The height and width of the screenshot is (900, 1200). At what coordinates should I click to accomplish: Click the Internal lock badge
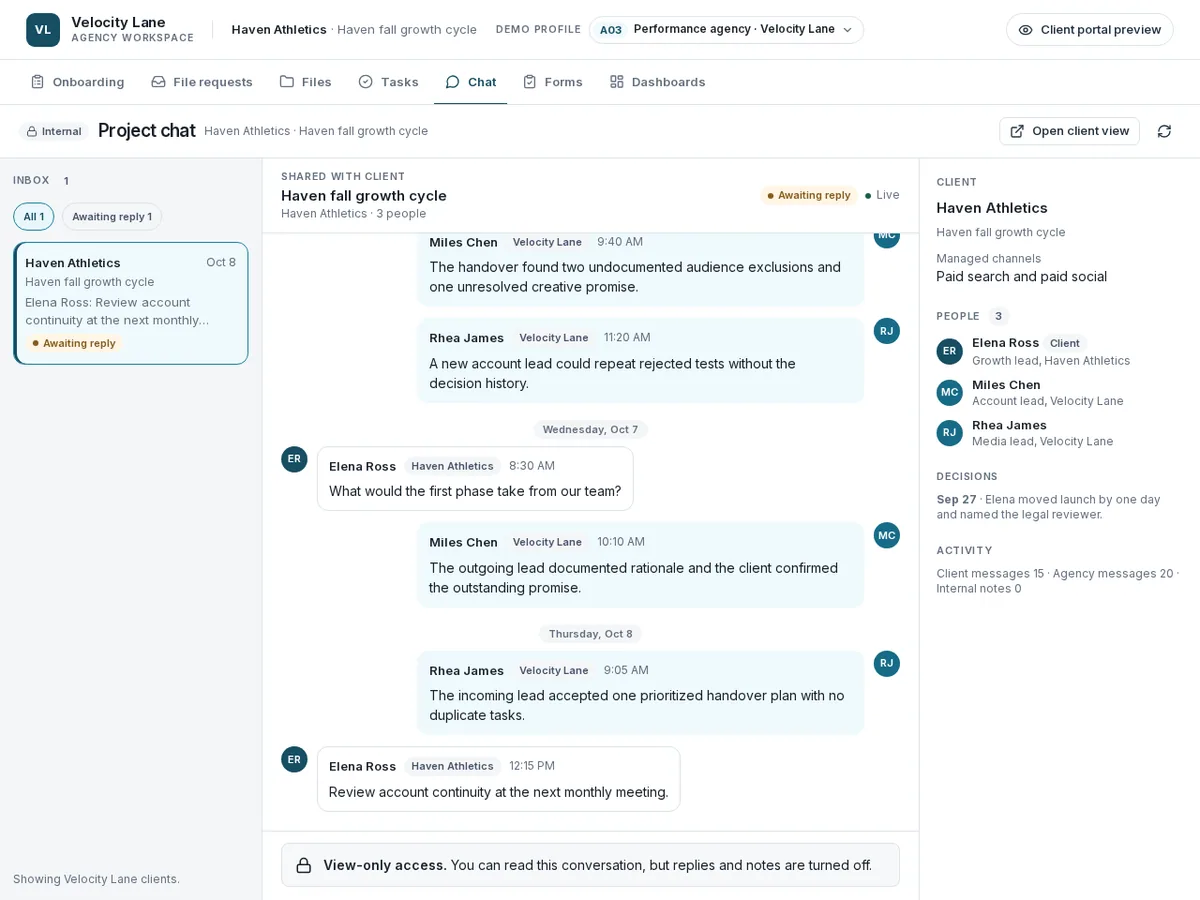tap(54, 131)
